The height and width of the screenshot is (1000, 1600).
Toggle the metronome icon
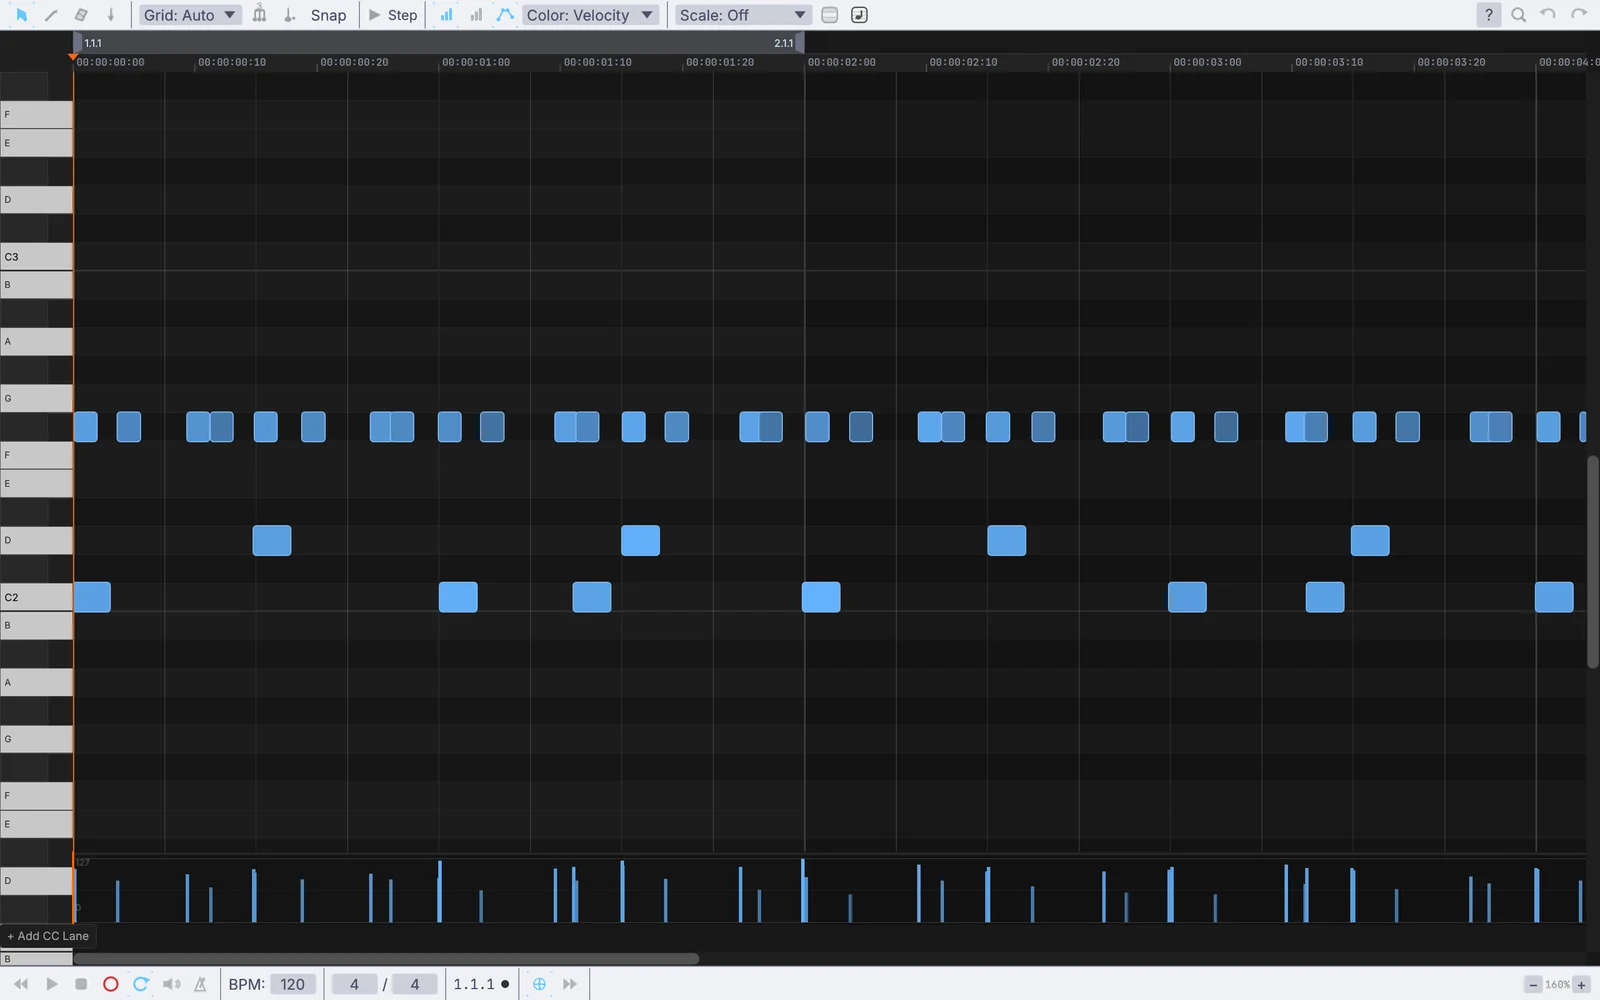click(200, 984)
